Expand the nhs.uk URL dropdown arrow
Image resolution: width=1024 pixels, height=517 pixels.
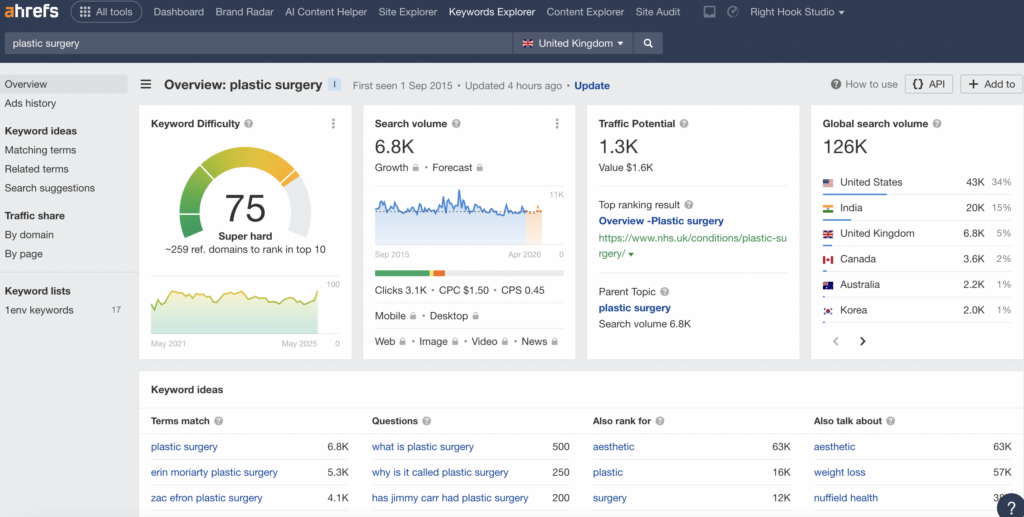(x=631, y=255)
